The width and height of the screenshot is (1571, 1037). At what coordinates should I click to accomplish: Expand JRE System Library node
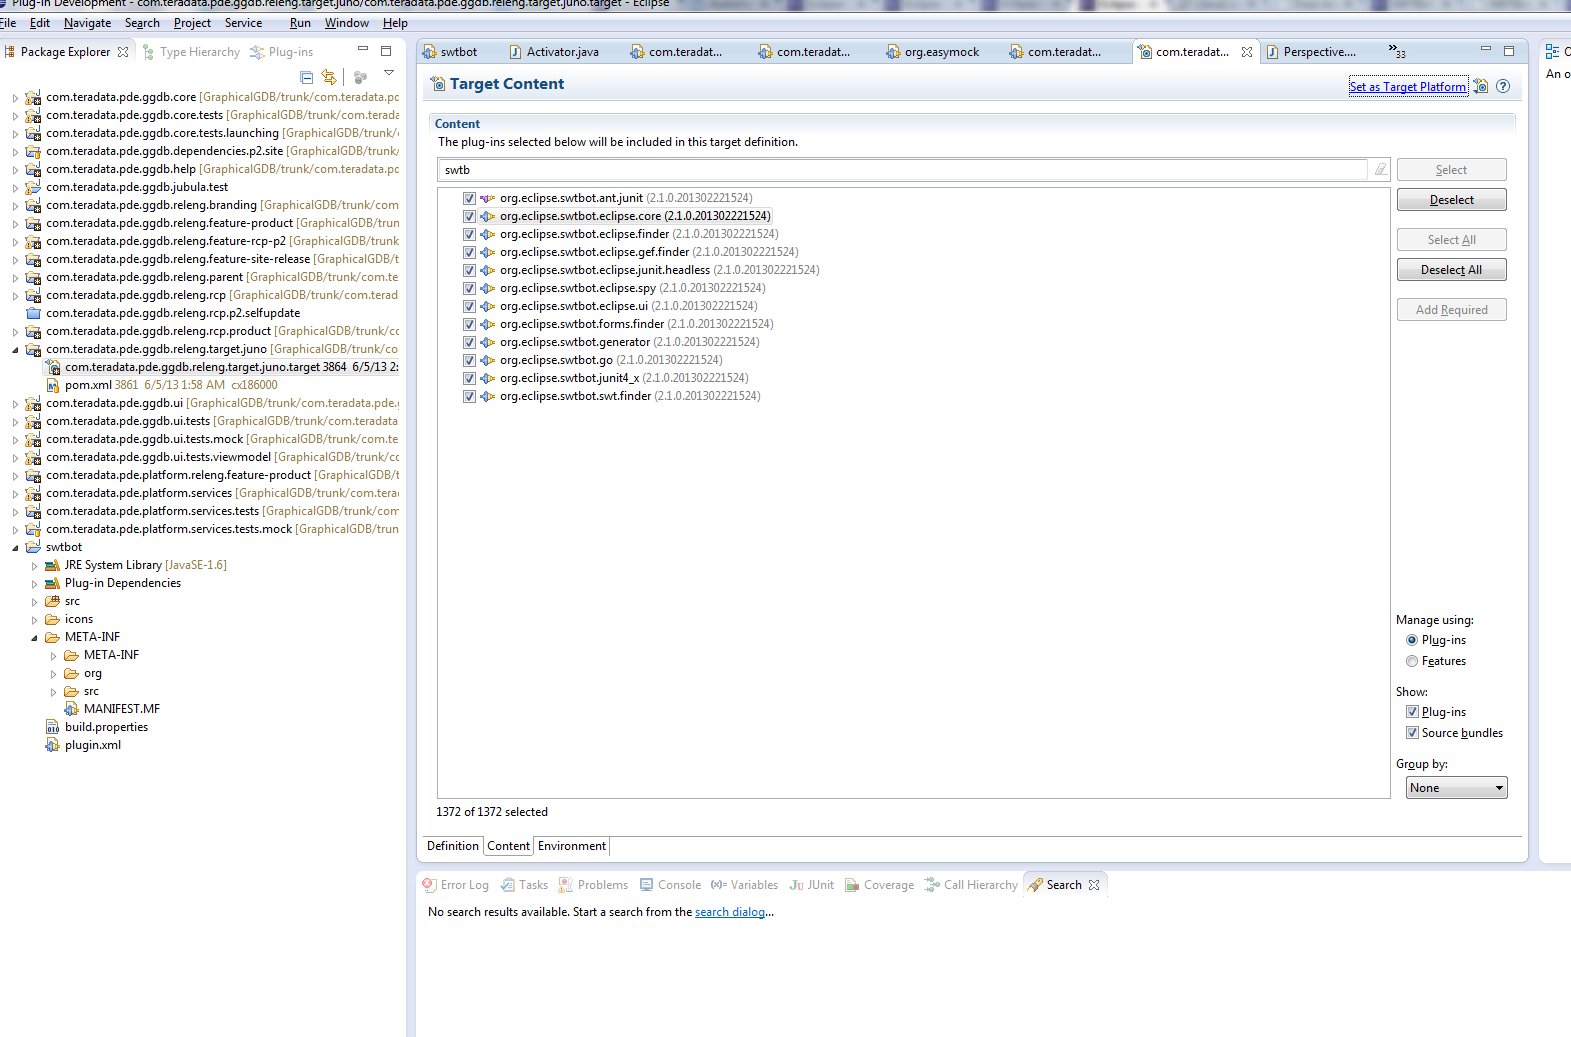click(x=34, y=566)
